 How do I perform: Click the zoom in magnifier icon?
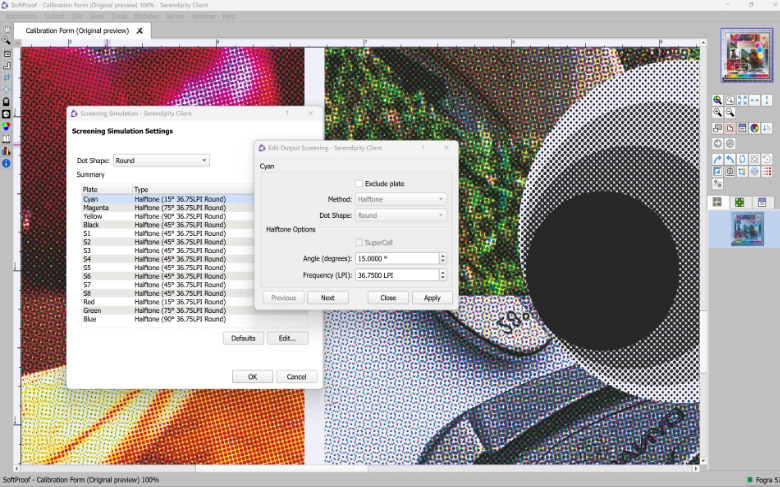[x=717, y=113]
